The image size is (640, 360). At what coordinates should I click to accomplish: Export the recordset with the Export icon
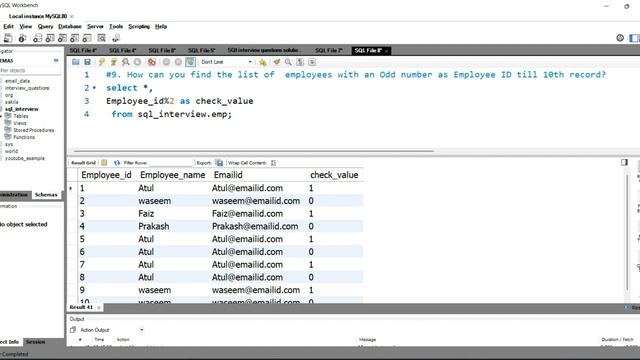point(219,162)
